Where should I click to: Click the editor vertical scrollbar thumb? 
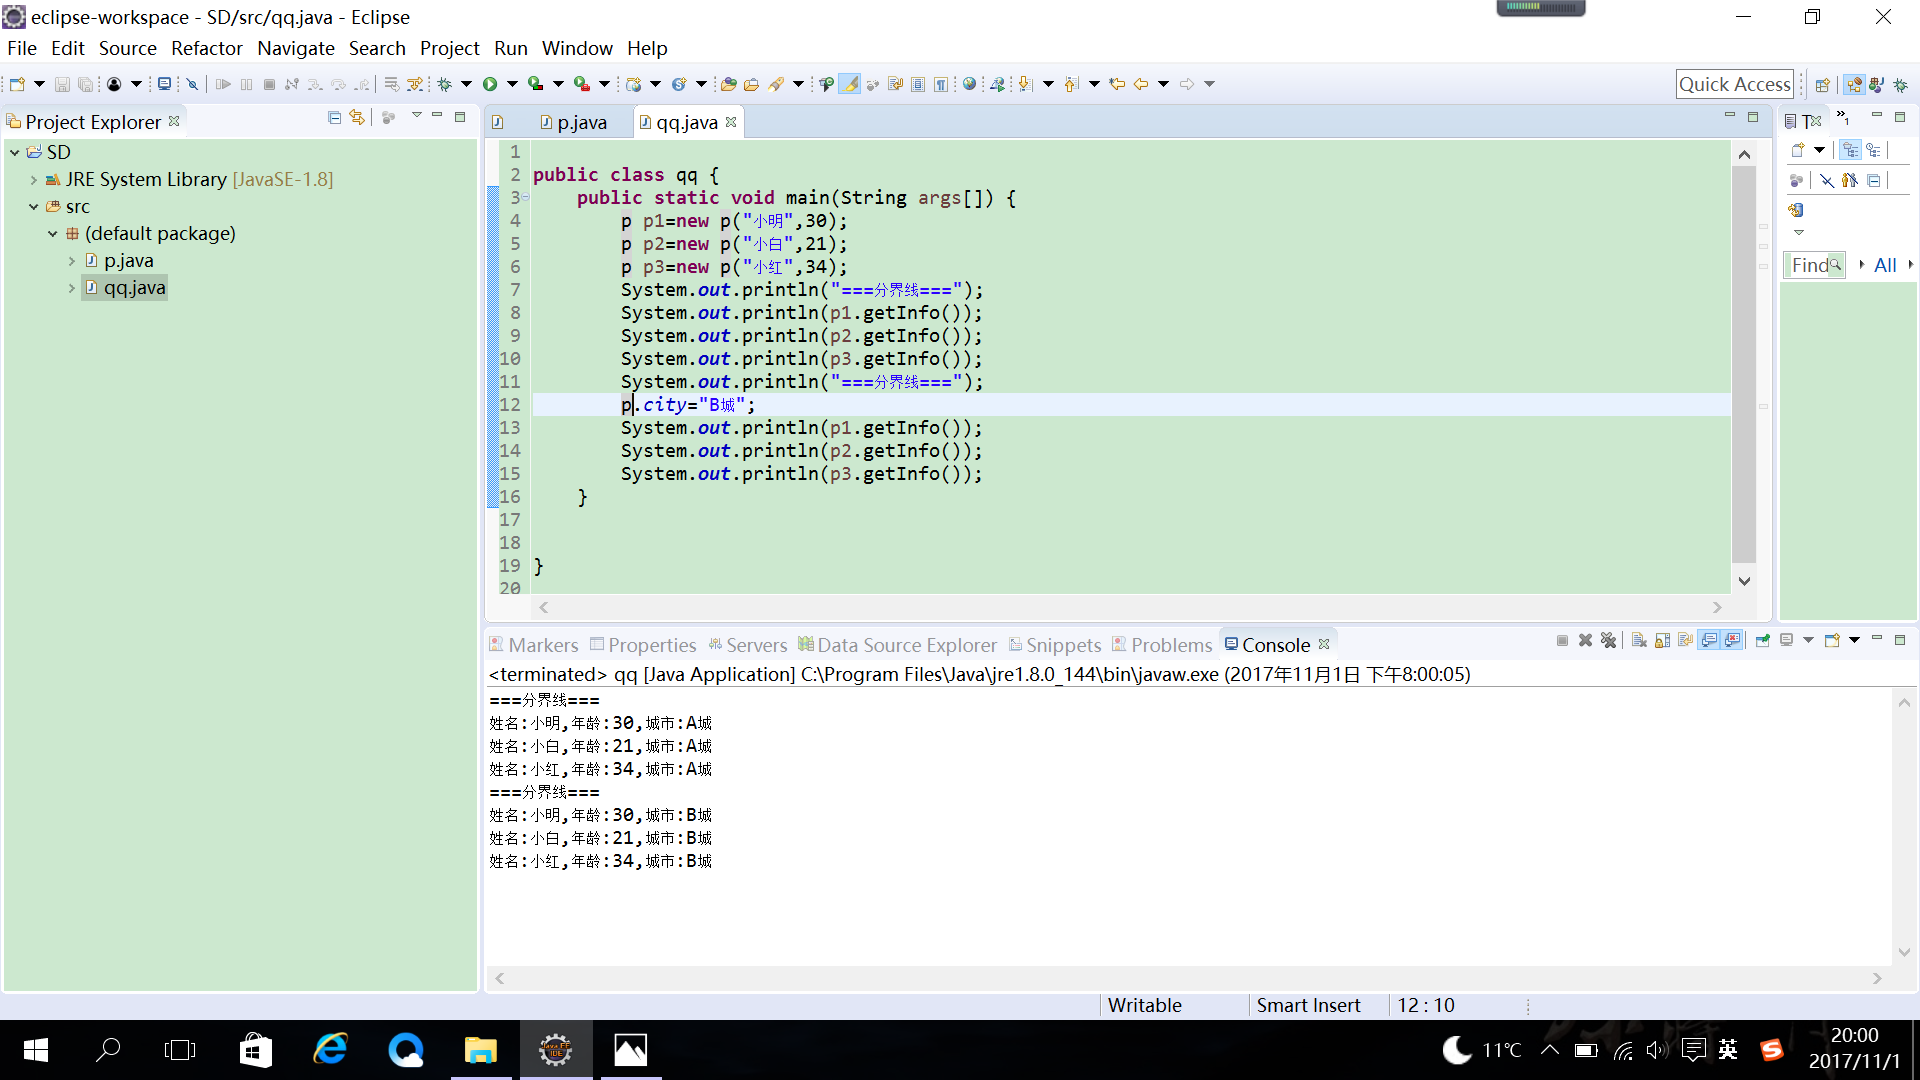pos(1744,365)
